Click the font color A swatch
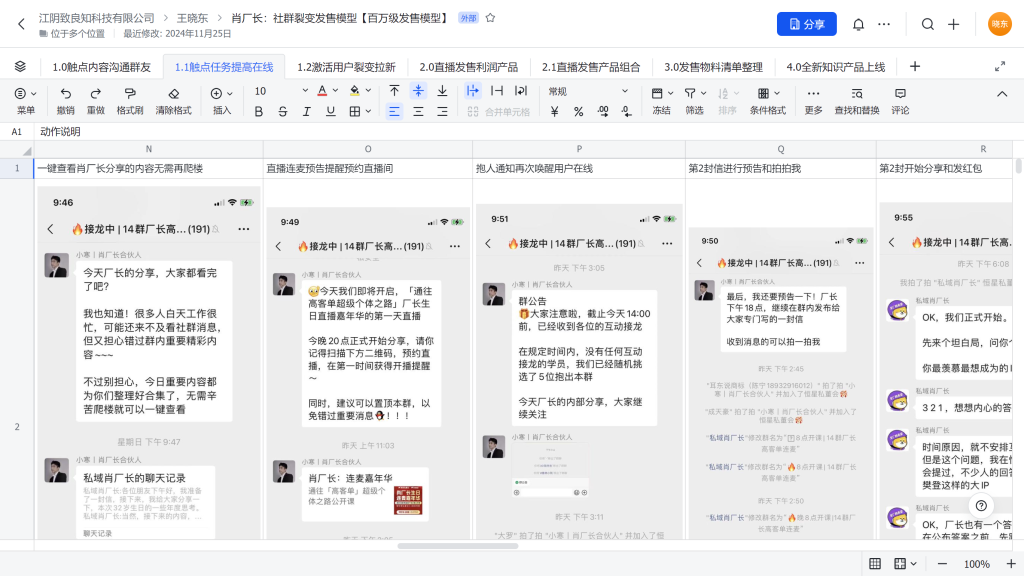The height and width of the screenshot is (576, 1024). (322, 91)
